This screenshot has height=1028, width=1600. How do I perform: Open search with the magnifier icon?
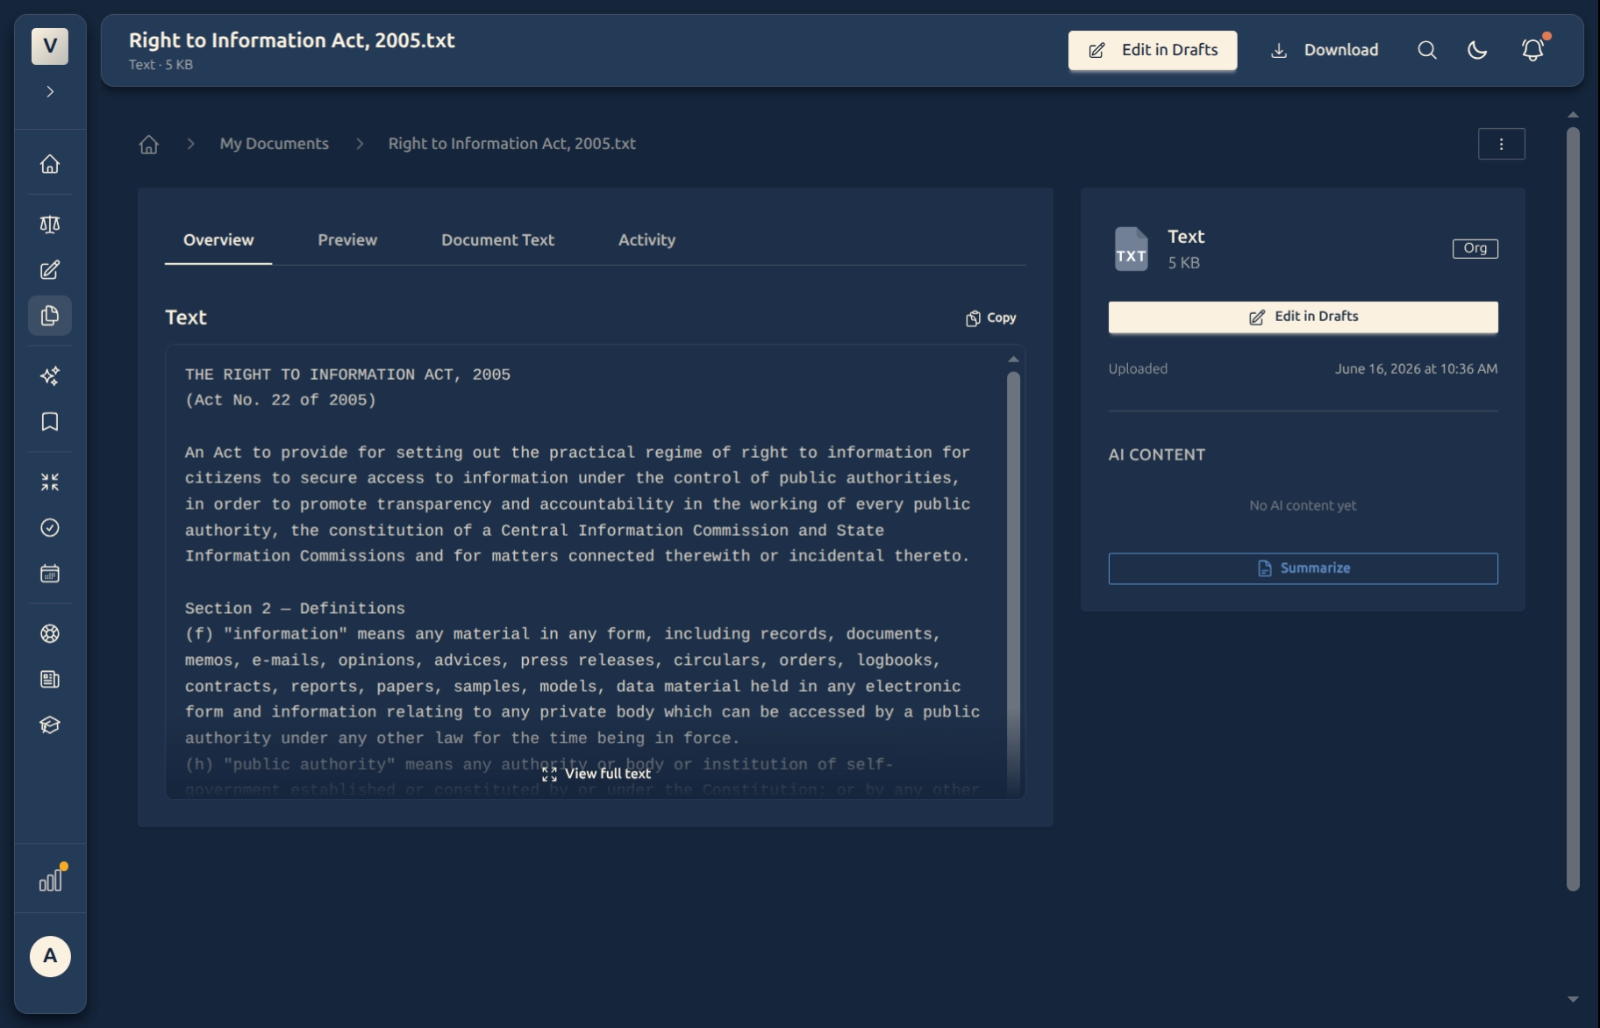[1427, 50]
